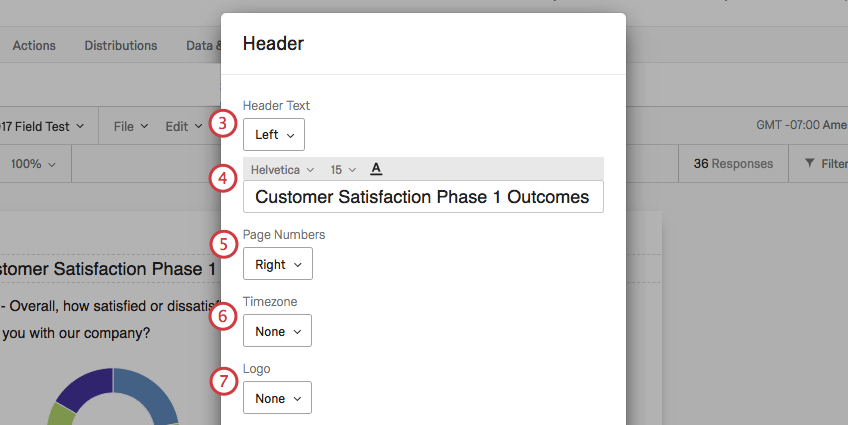This screenshot has height=425, width=848.
Task: Open the Logo dropdown
Action: pyautogui.click(x=277, y=398)
